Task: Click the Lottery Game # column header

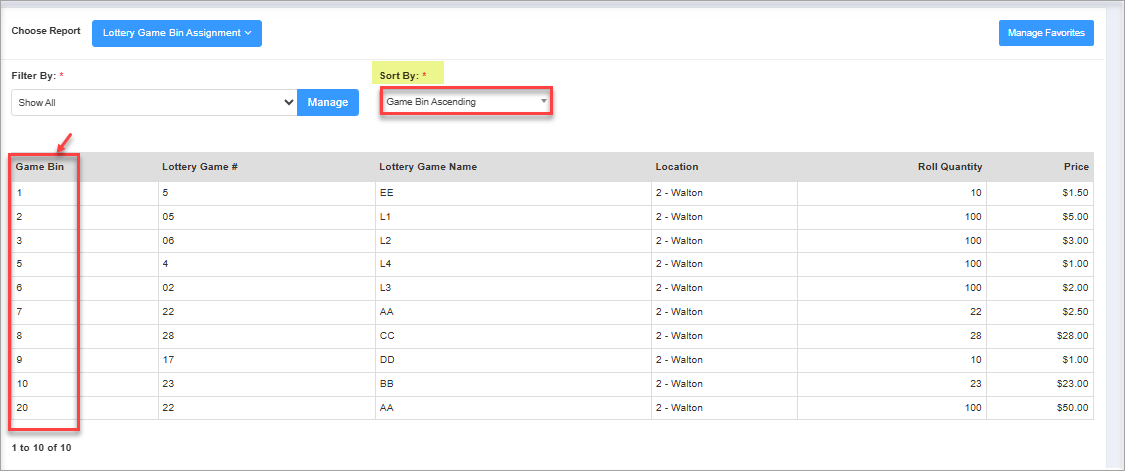Action: tap(199, 167)
